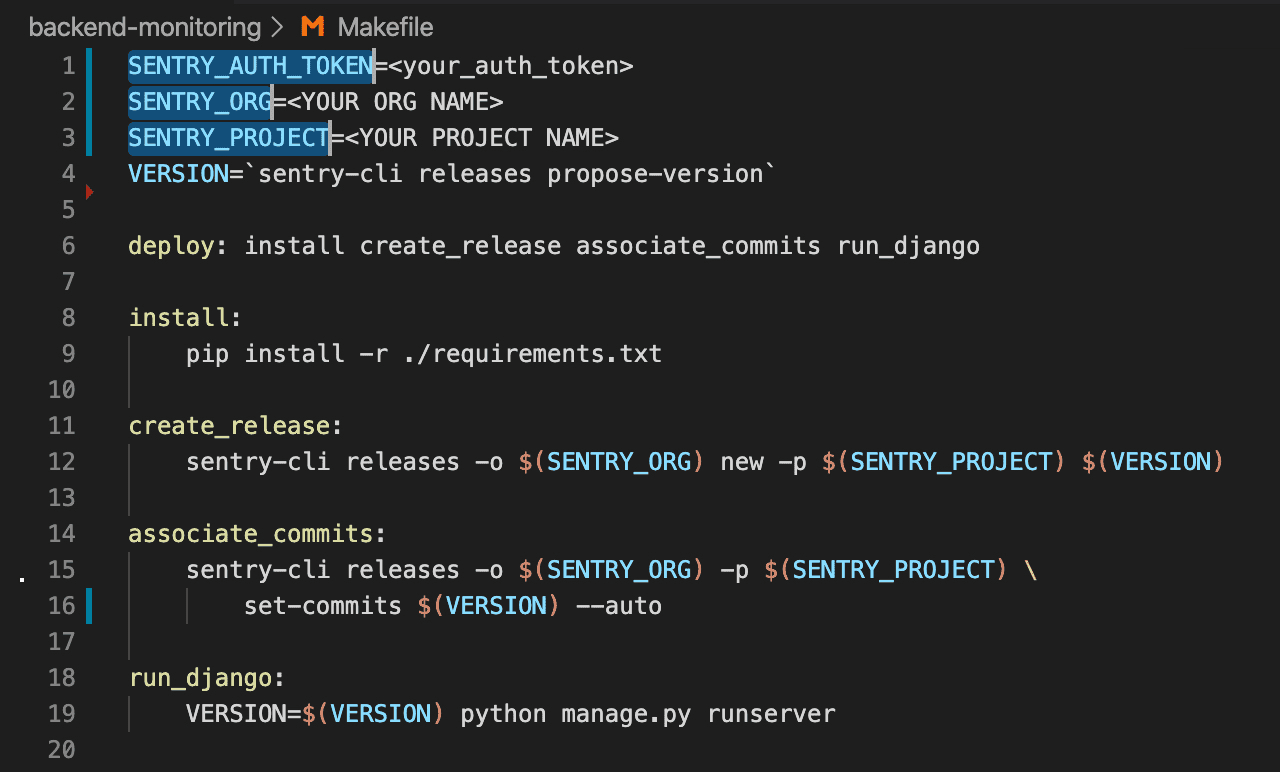The image size is (1280, 772).
Task: Click the highlighted SENTRY_AUTH_TOKEN selection
Action: 249,65
